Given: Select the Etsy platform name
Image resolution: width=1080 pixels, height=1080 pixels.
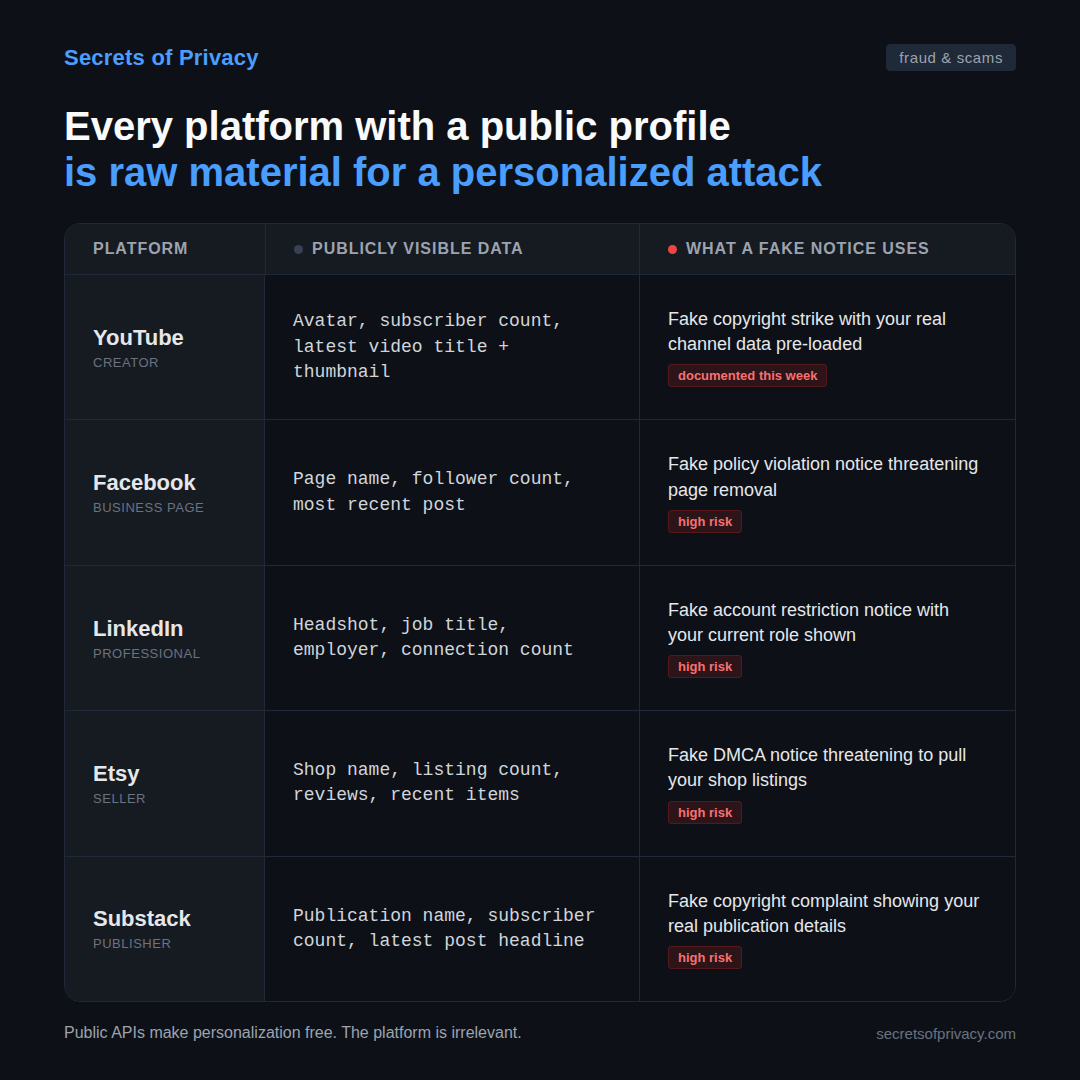Looking at the screenshot, I should point(116,773).
